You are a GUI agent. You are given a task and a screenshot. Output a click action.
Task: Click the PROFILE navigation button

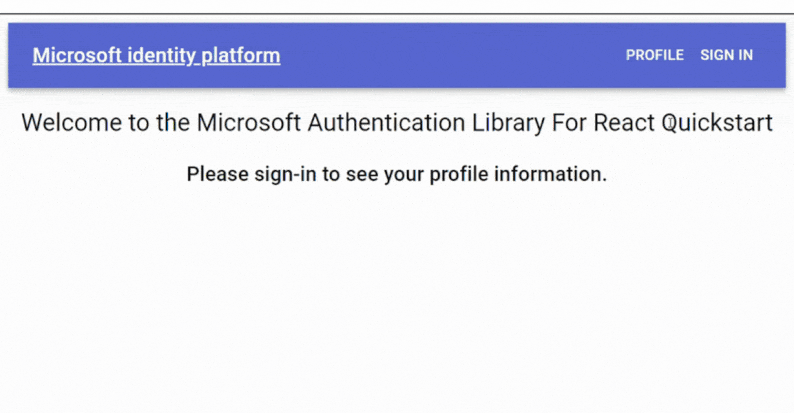(655, 55)
